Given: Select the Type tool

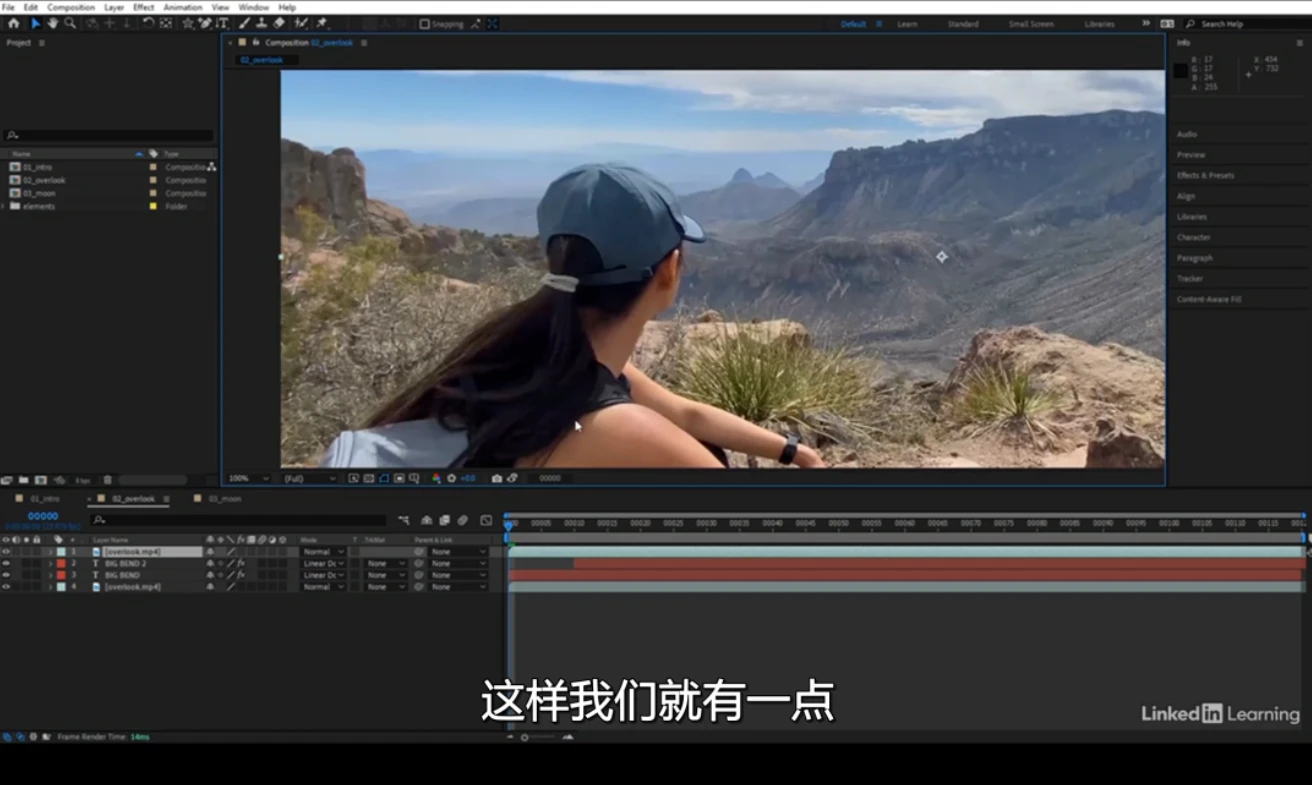Looking at the screenshot, I should pyautogui.click(x=222, y=23).
